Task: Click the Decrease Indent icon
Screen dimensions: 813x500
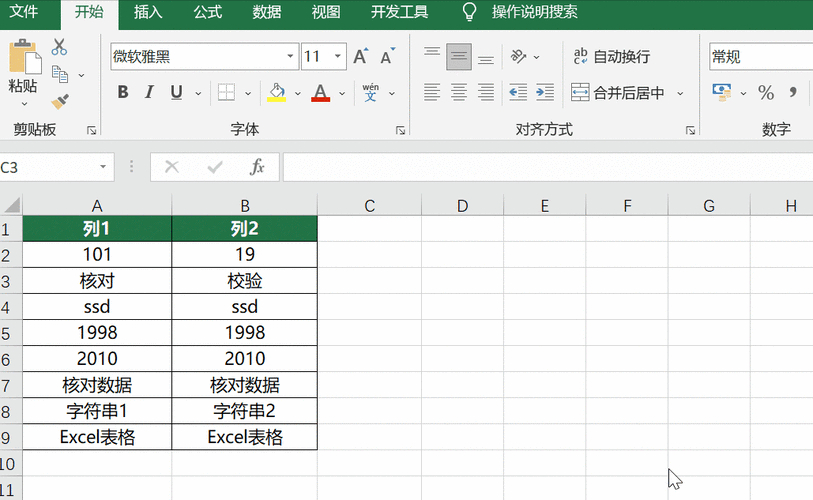Action: pos(518,93)
